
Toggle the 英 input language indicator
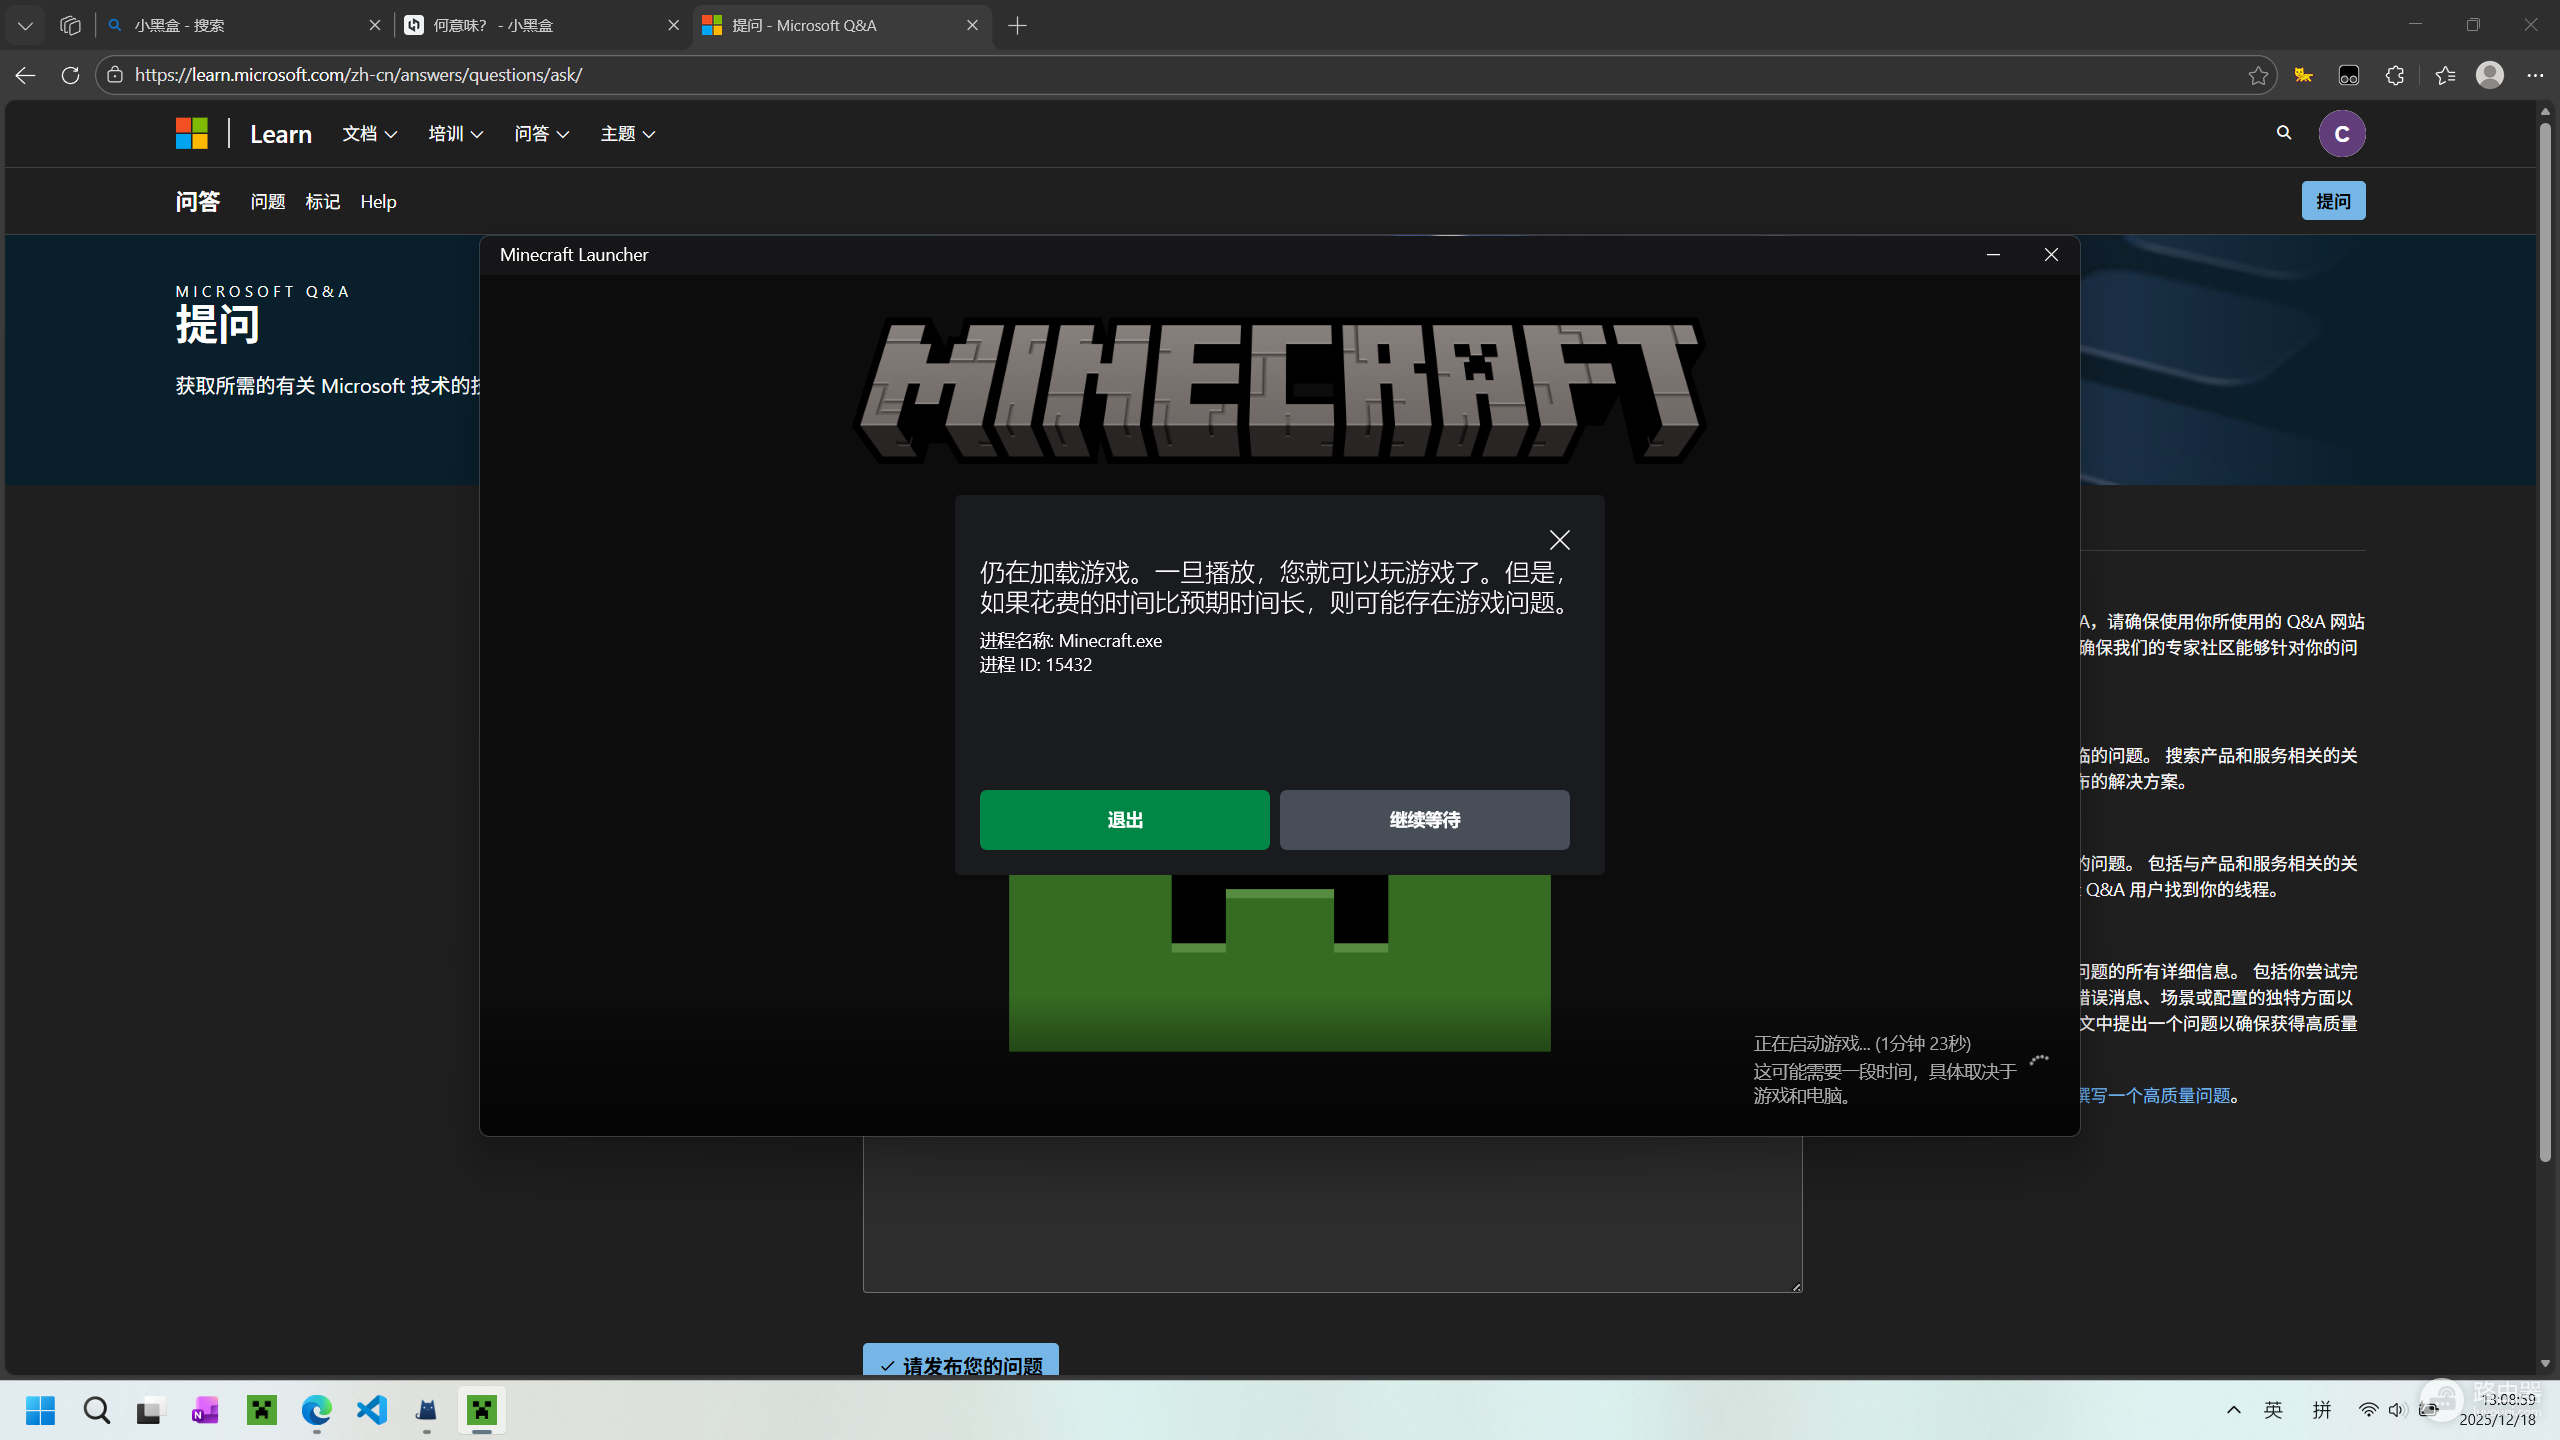(2273, 1410)
